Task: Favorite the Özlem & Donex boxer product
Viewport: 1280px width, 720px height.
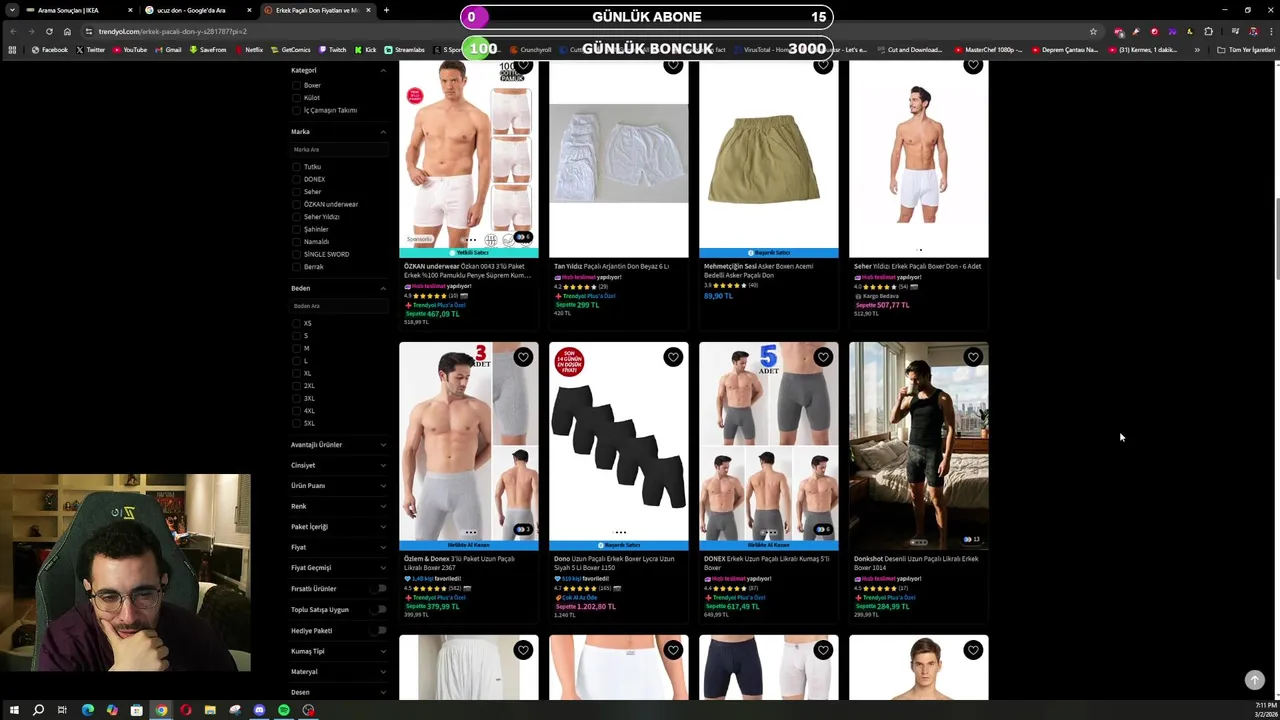Action: [x=523, y=357]
